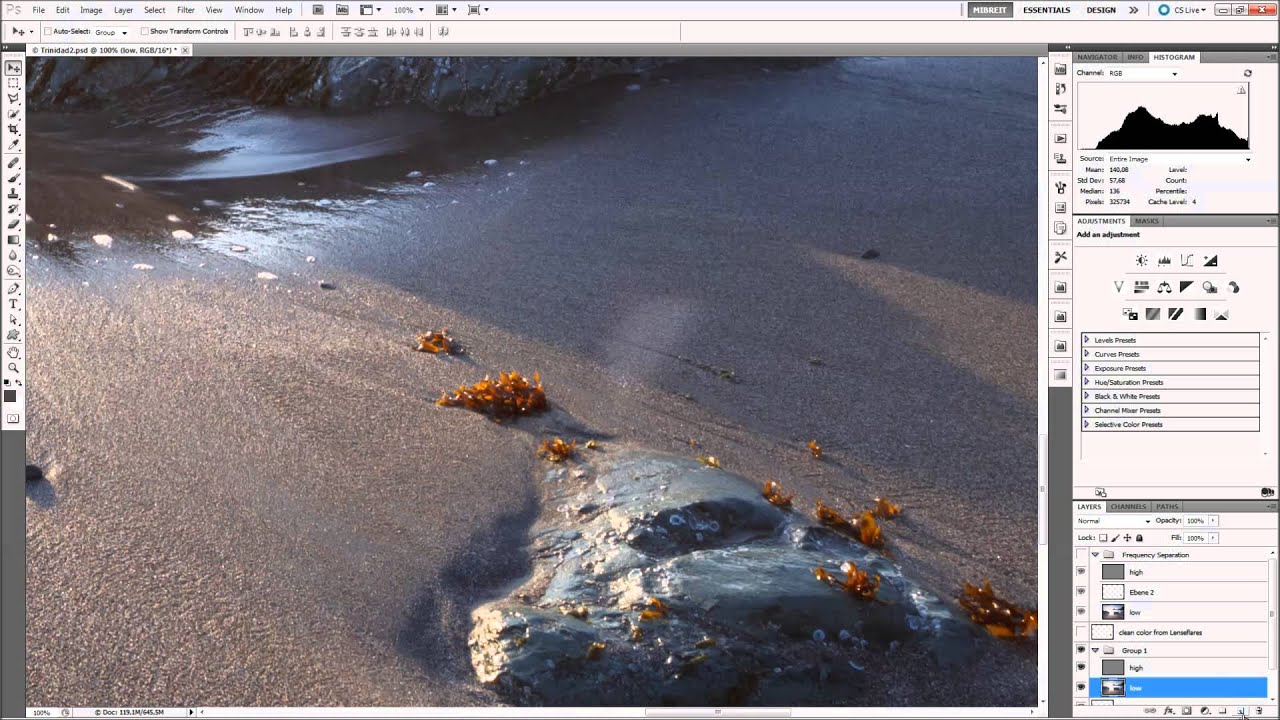Image resolution: width=1280 pixels, height=720 pixels.
Task: Expand the Selective Color Presets list
Action: [1087, 424]
